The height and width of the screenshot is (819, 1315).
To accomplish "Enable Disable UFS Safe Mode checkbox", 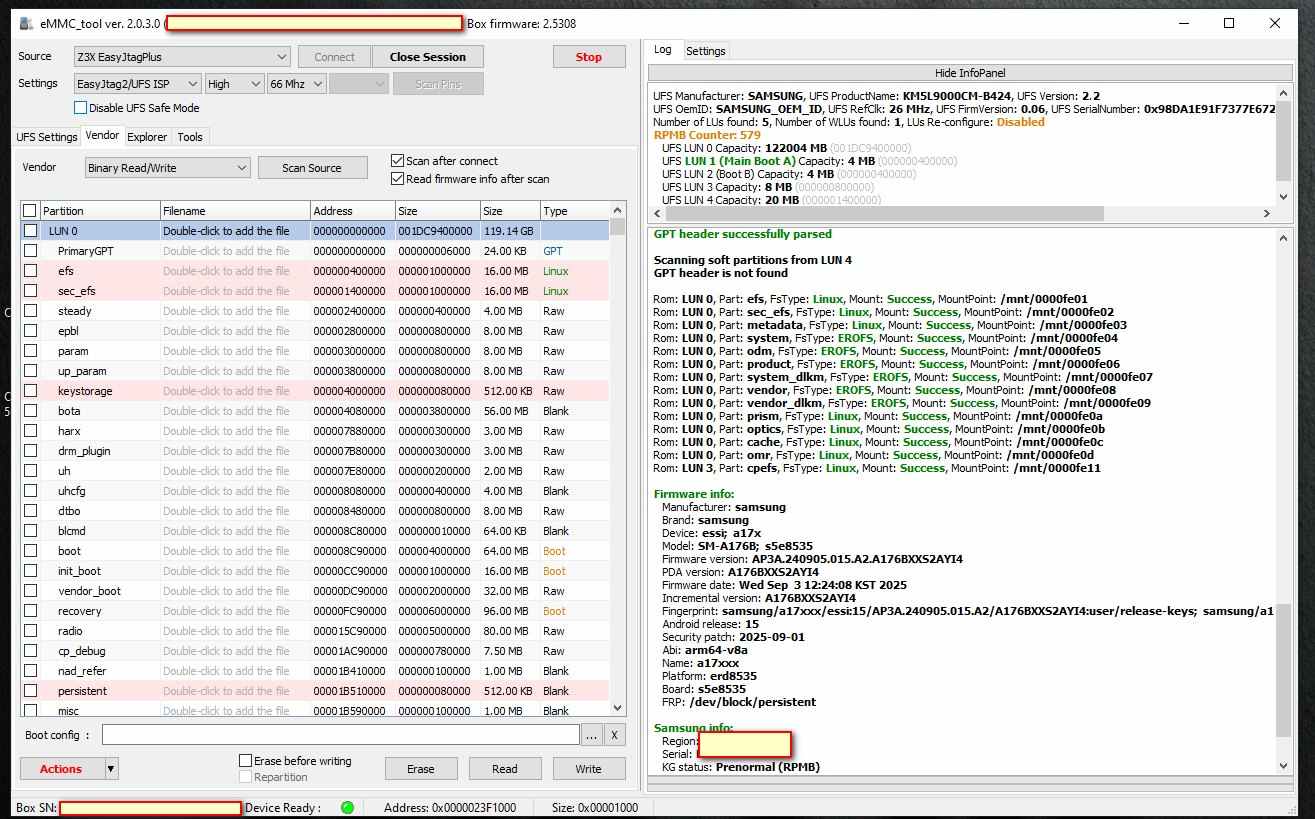I will (x=81, y=108).
